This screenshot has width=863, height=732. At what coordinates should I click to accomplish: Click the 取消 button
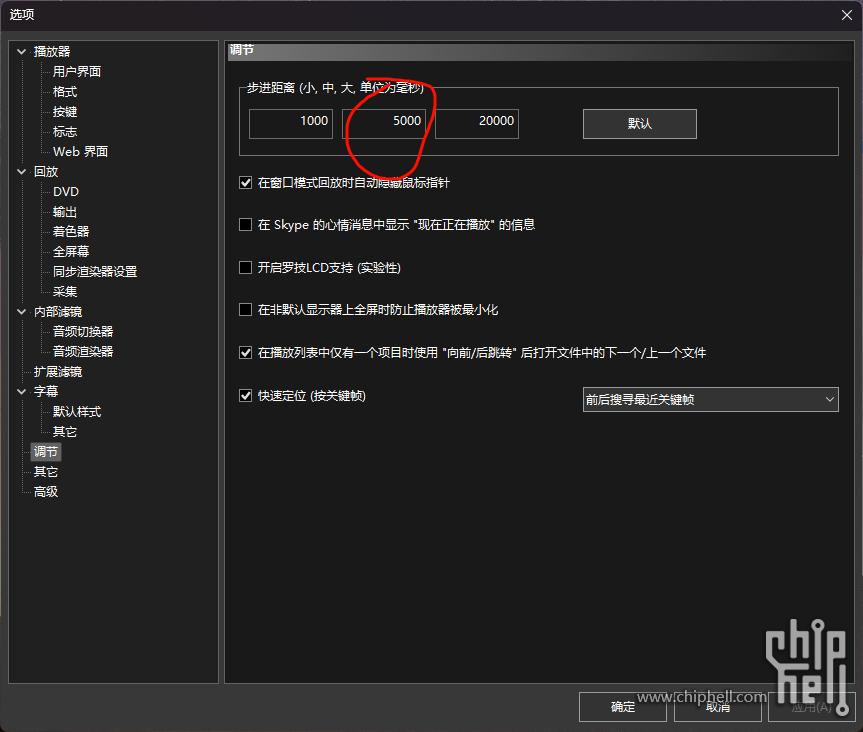coord(718,707)
